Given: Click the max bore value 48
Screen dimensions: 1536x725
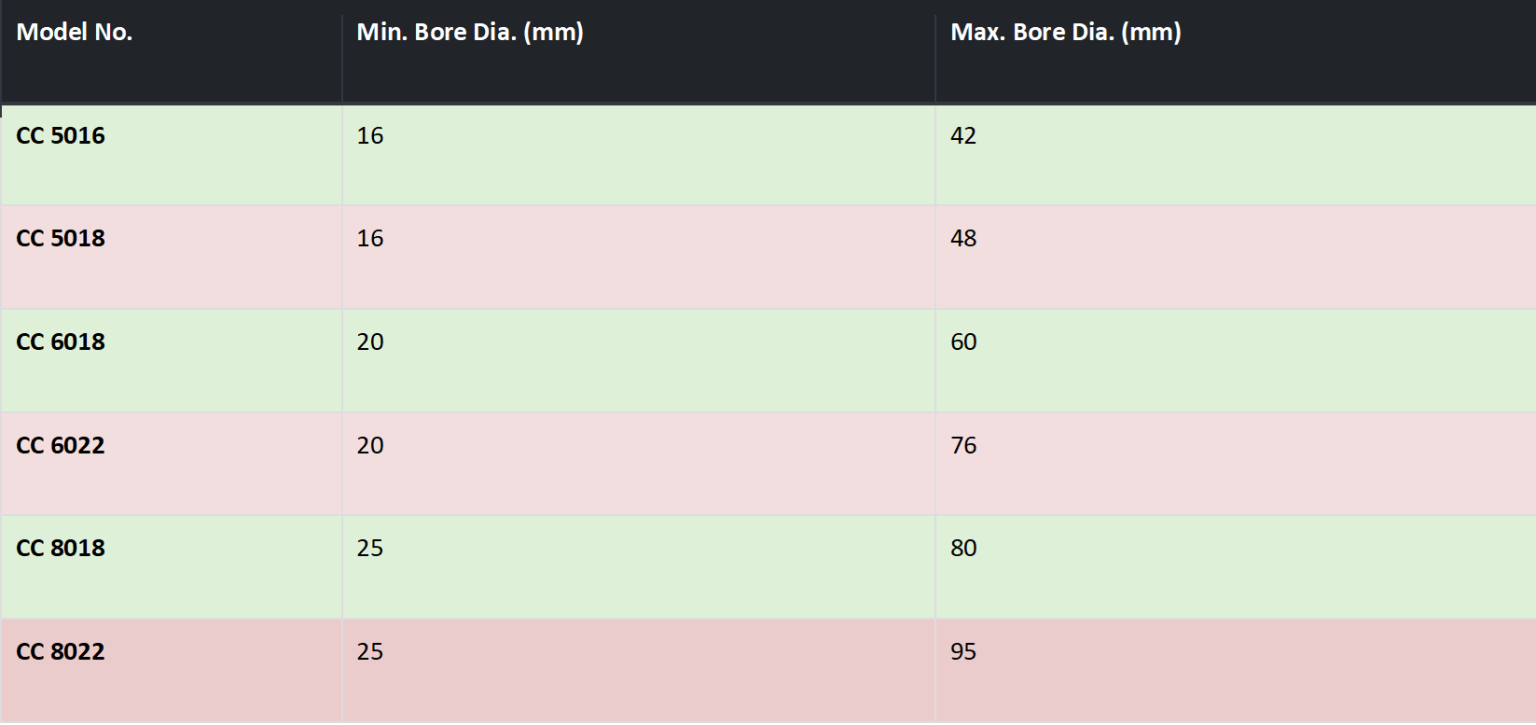Looking at the screenshot, I should click(x=963, y=239).
